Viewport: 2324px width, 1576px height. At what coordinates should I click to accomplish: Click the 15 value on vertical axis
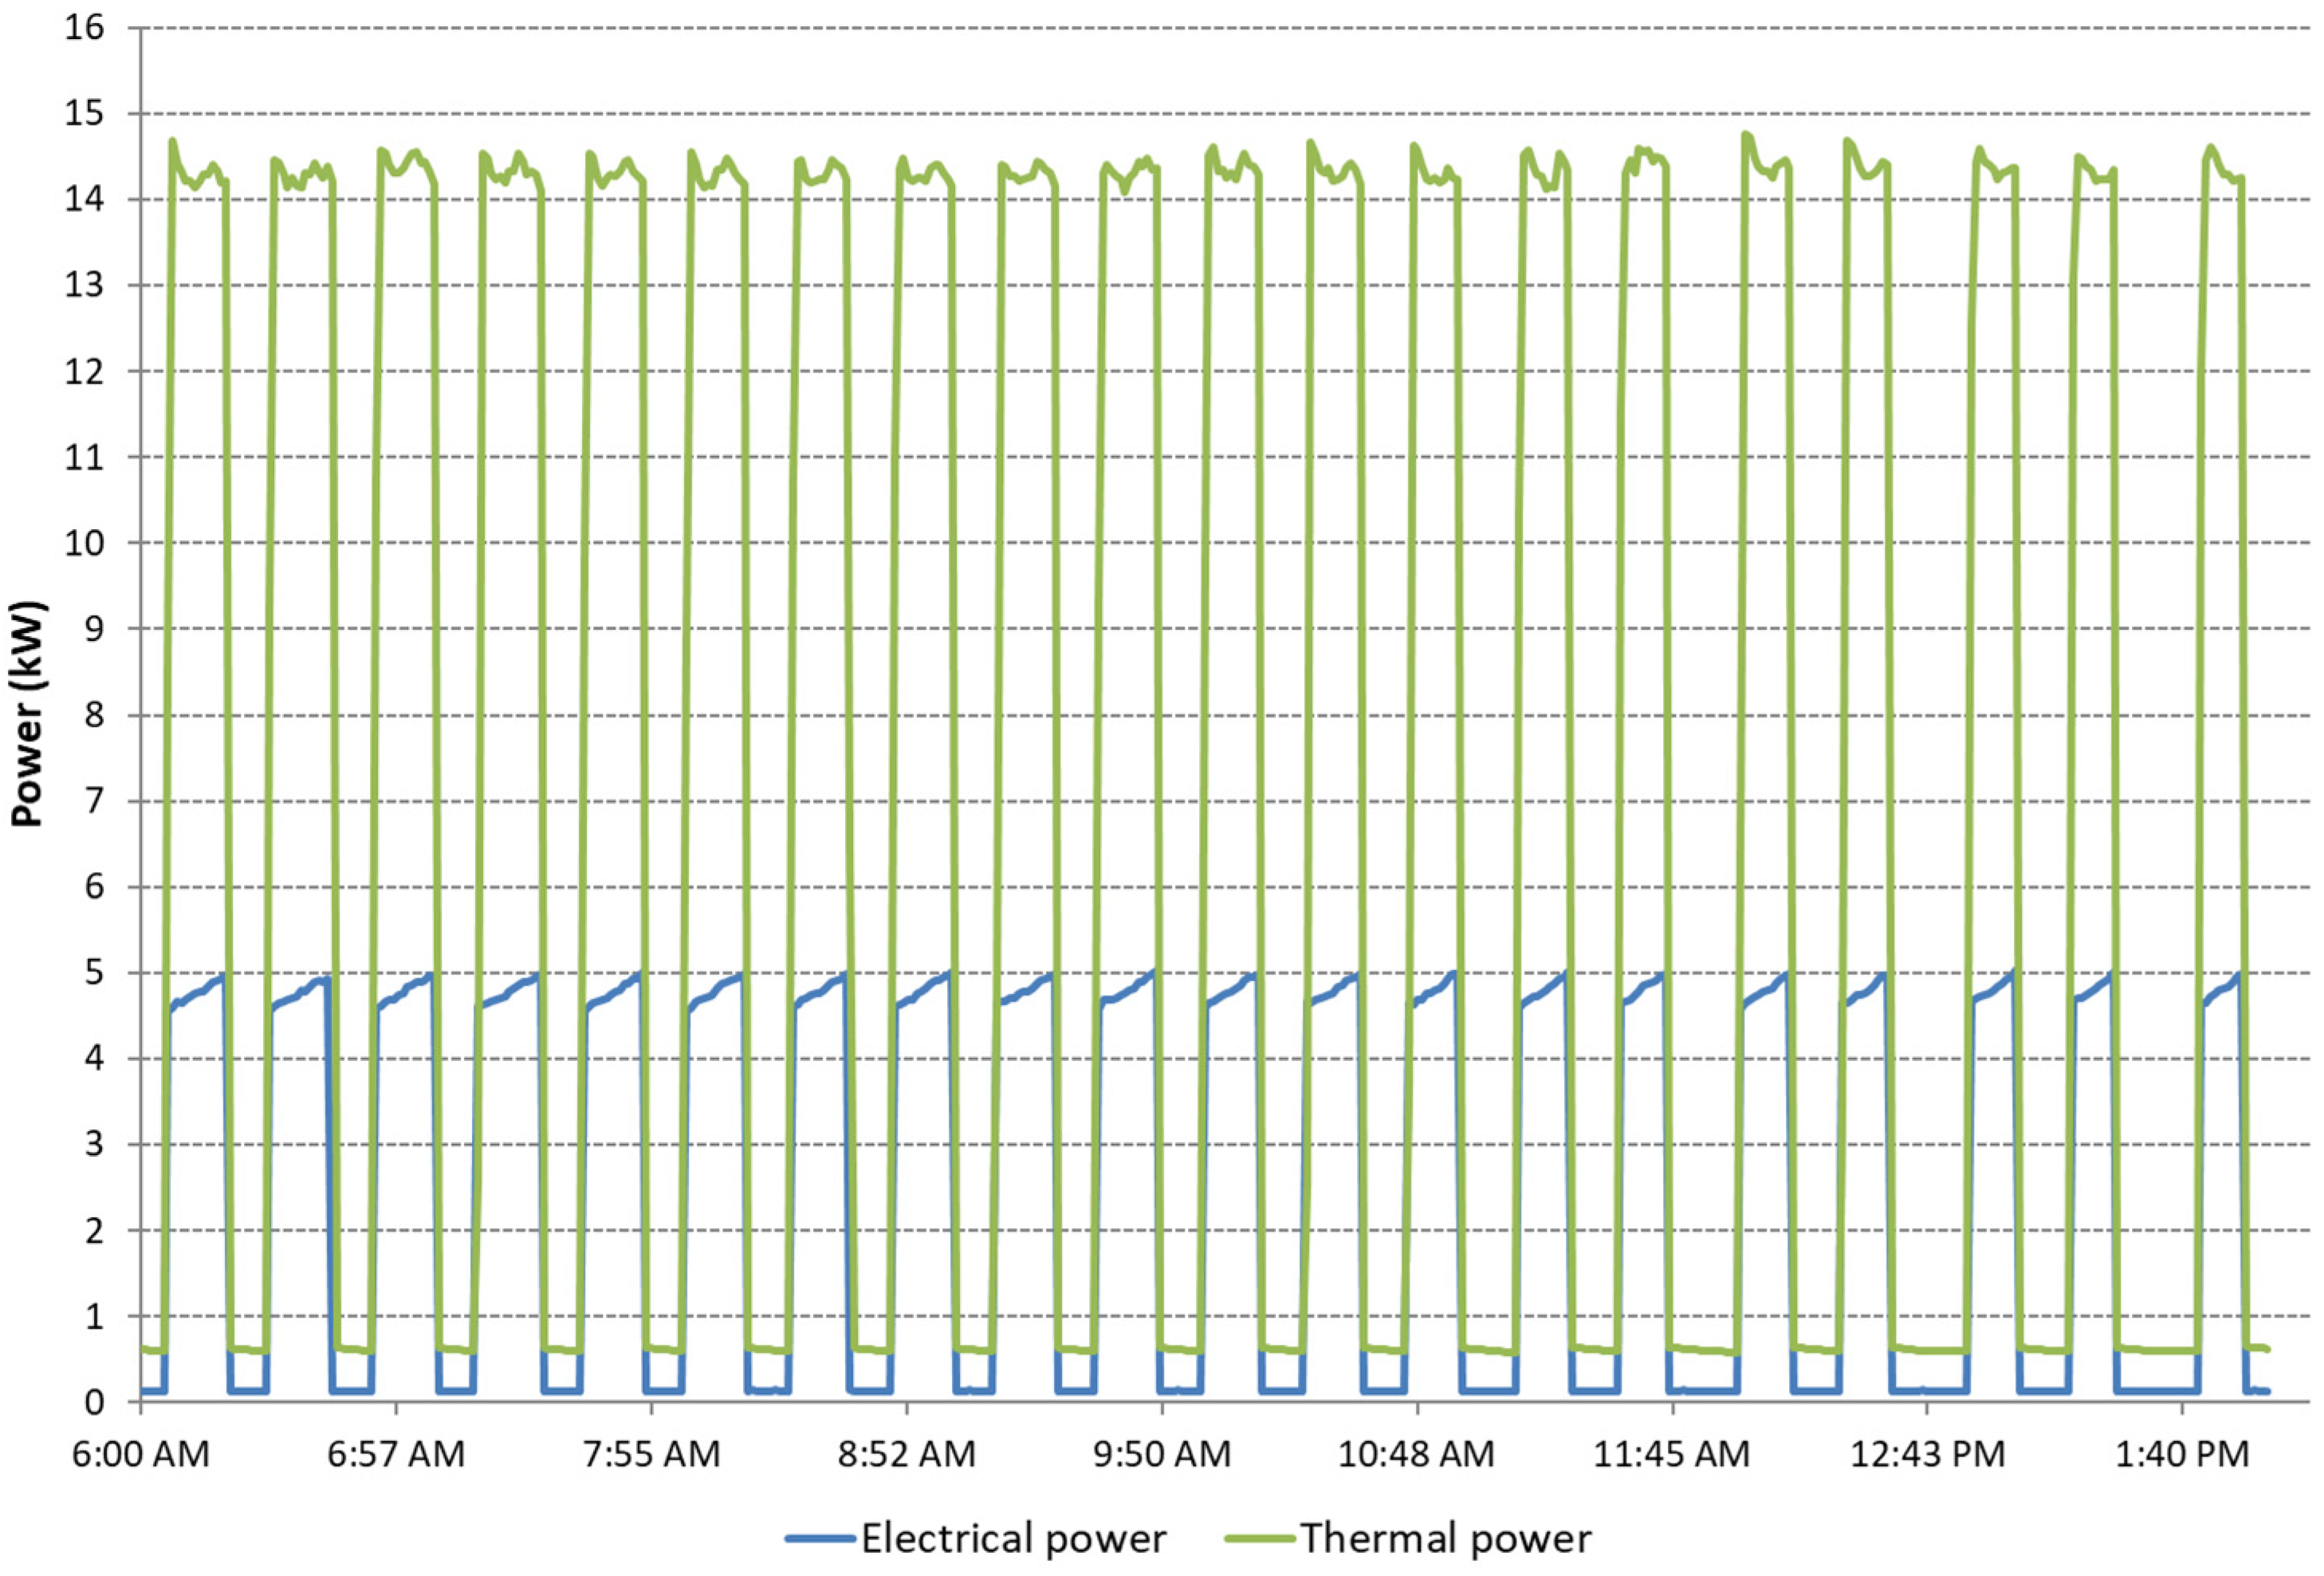coord(85,114)
